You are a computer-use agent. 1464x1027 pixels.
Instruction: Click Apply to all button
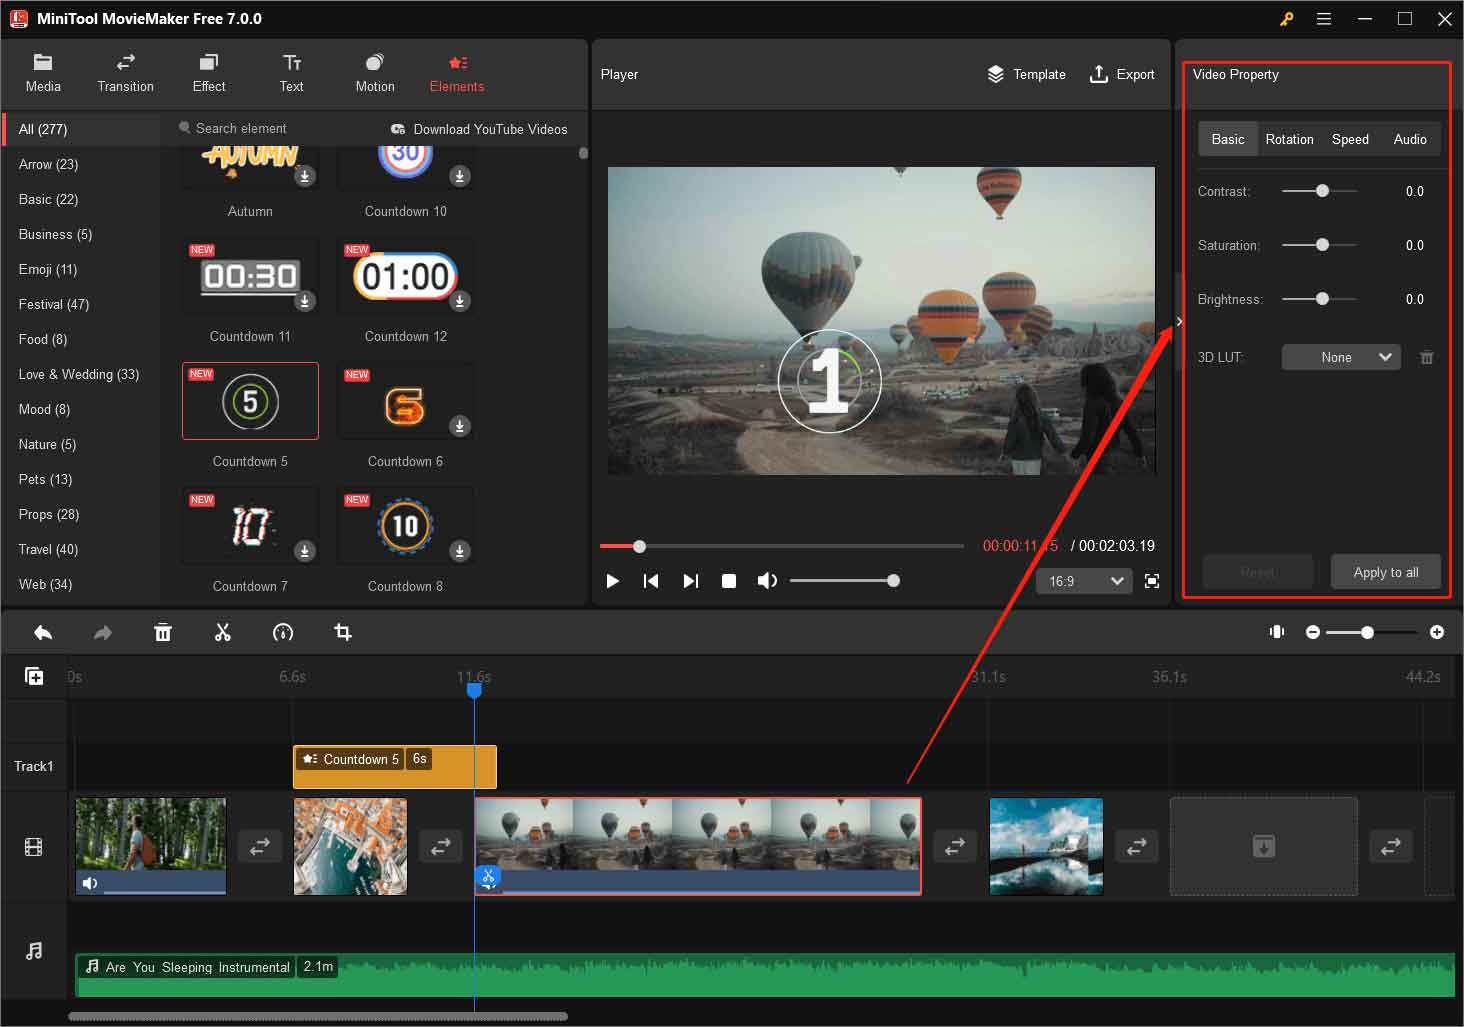[x=1386, y=572]
